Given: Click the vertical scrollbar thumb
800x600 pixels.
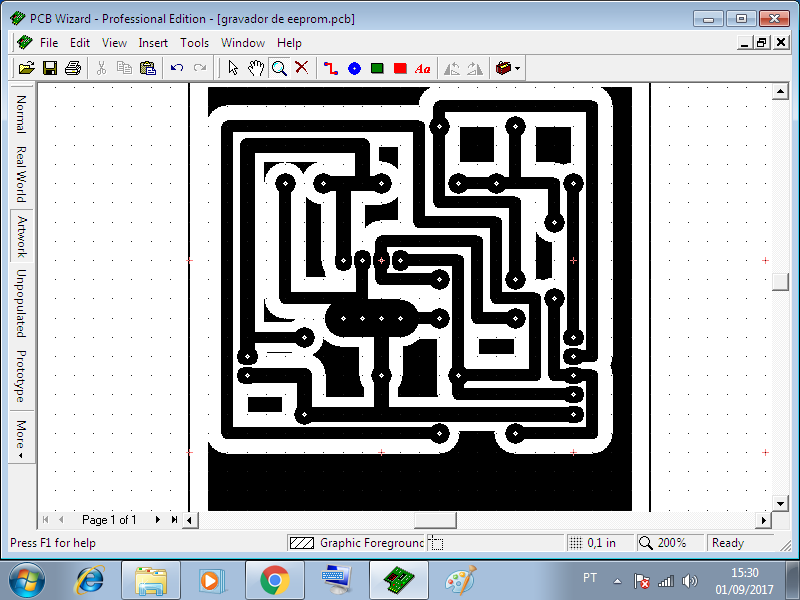Looking at the screenshot, I should point(780,281).
